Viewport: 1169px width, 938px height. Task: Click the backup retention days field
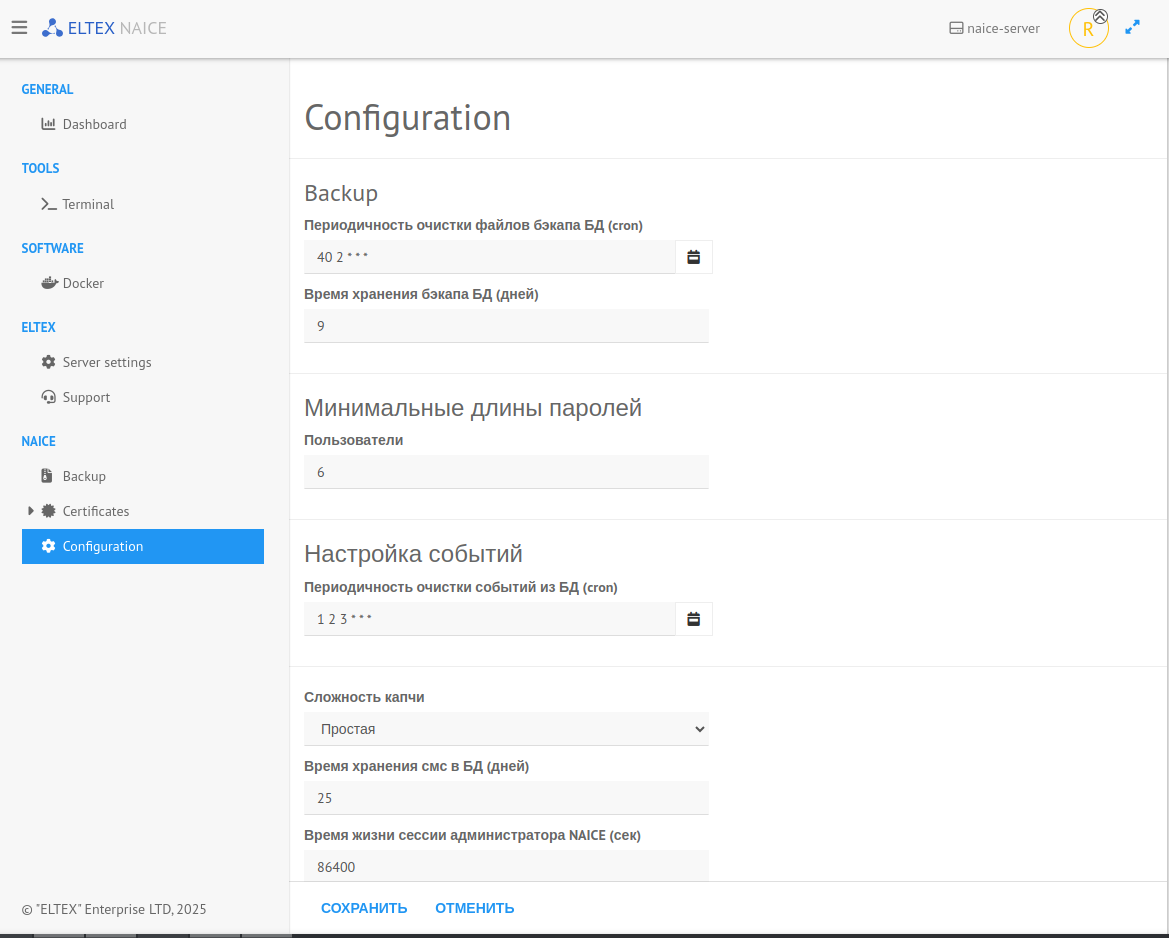[506, 326]
